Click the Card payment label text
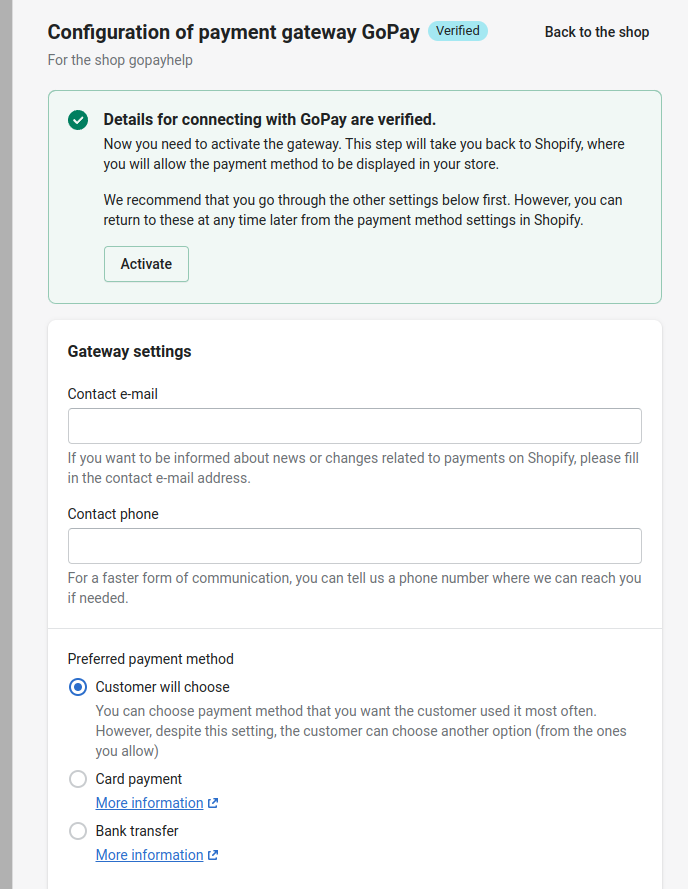 click(138, 780)
